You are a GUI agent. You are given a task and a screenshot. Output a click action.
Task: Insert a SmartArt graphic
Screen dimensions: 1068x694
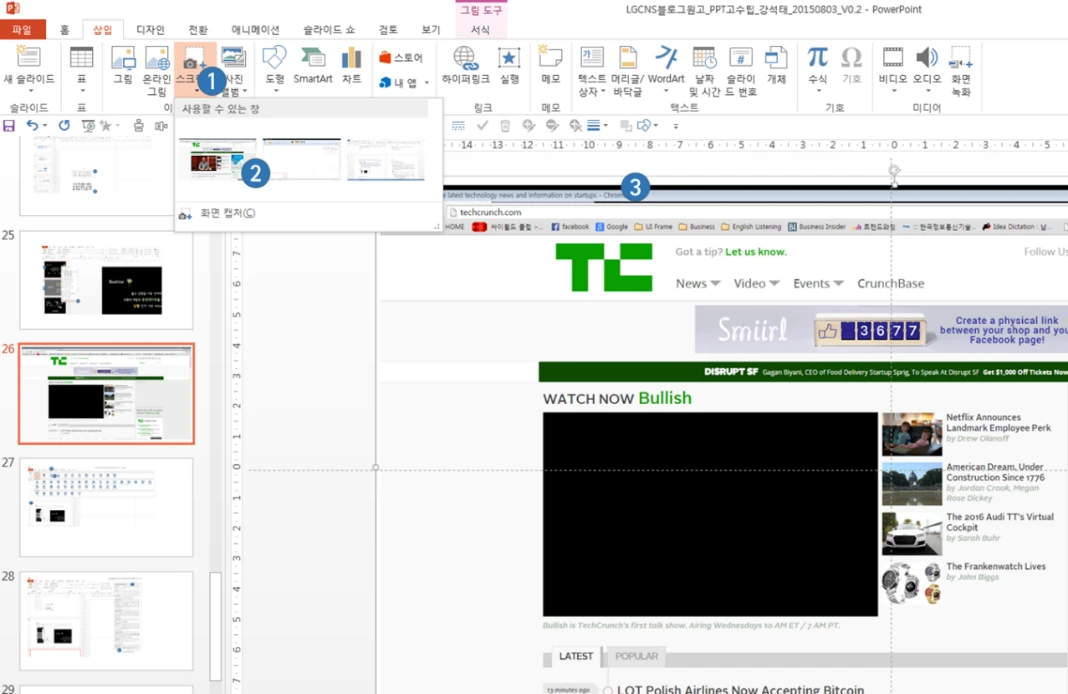click(x=313, y=65)
